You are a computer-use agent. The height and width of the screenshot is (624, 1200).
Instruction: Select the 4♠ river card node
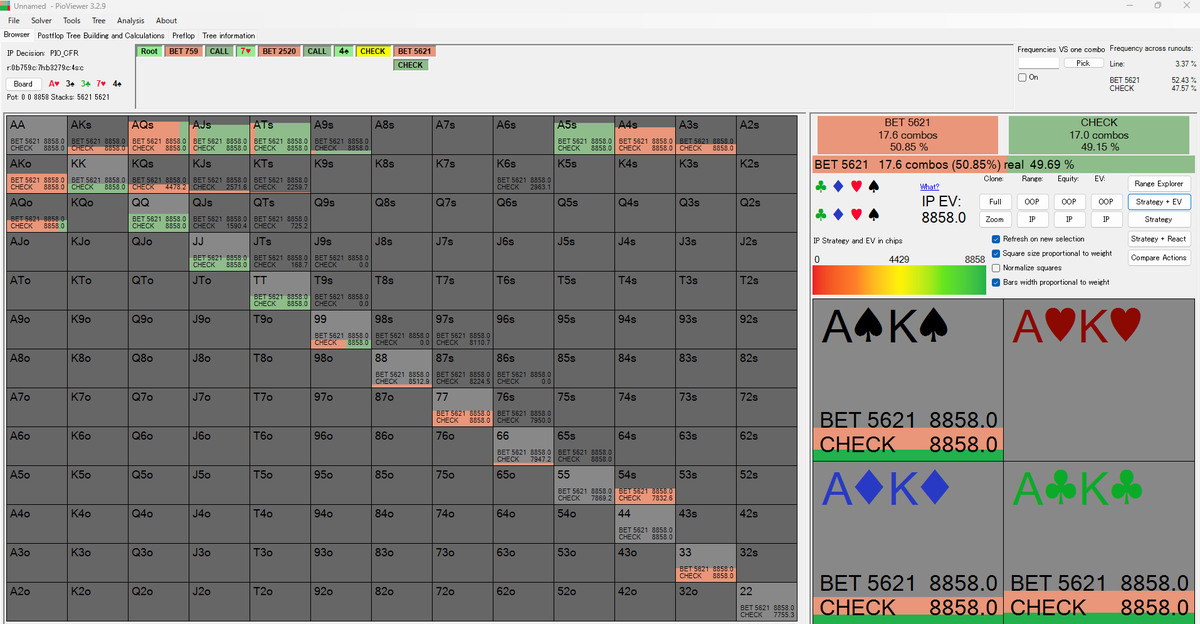343,51
